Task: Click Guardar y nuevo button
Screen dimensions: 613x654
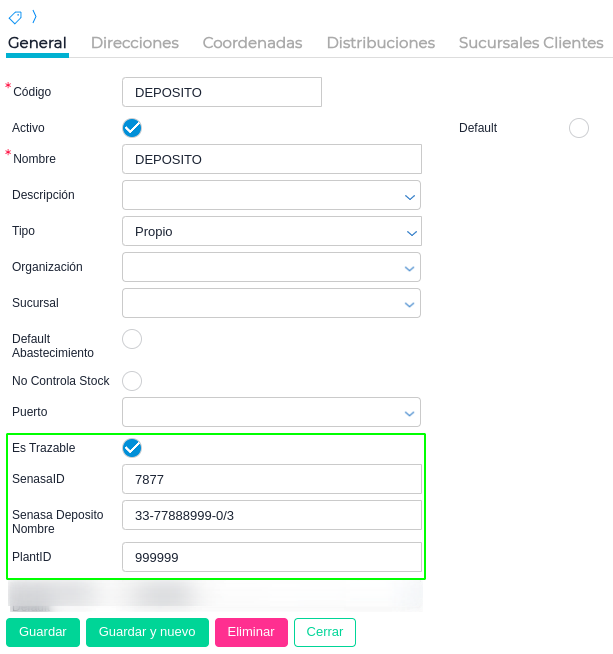Action: 147,632
